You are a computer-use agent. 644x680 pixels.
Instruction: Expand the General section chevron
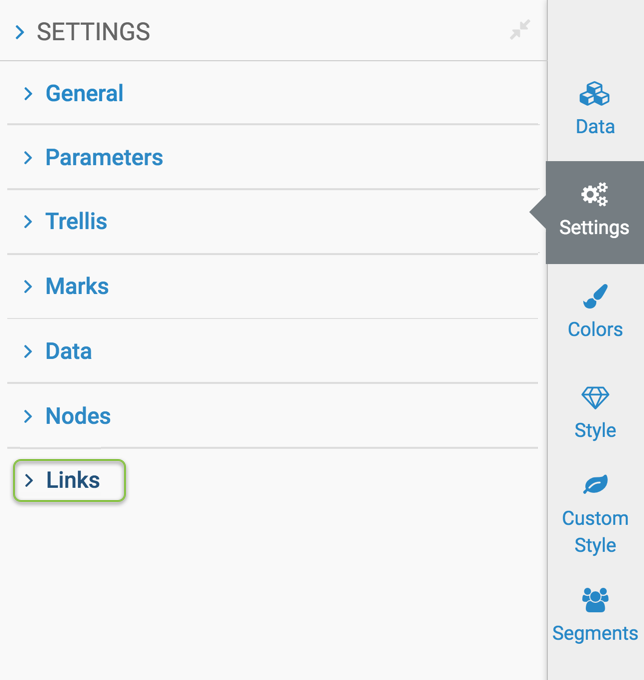[28, 93]
